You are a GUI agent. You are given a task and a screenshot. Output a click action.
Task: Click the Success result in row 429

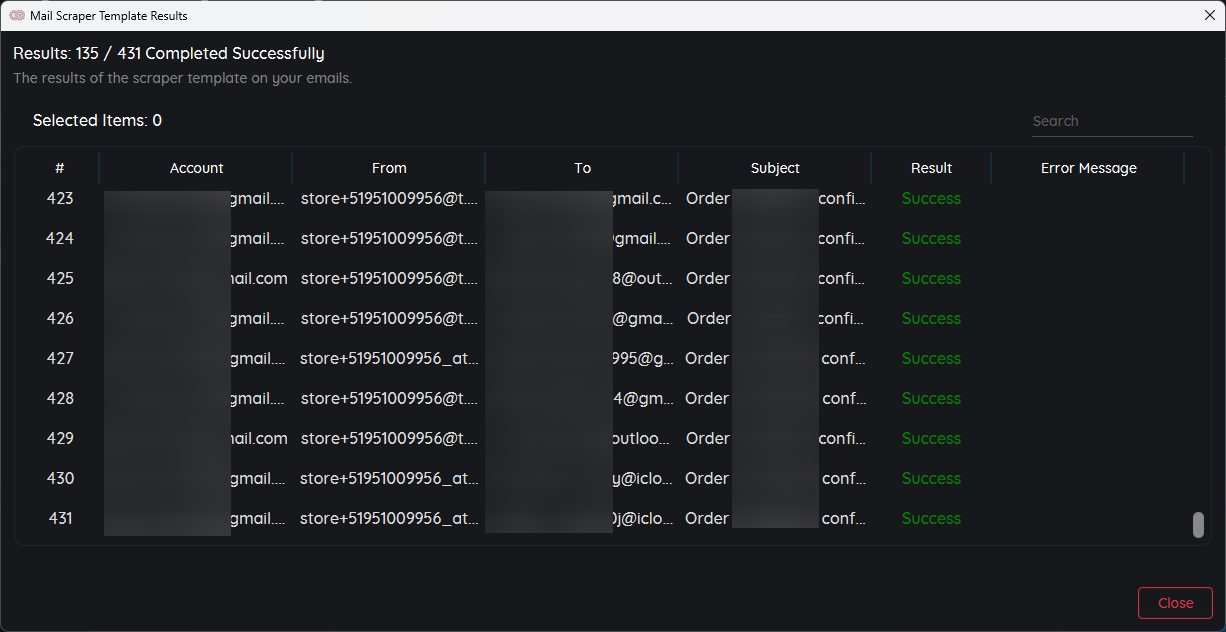pos(931,438)
